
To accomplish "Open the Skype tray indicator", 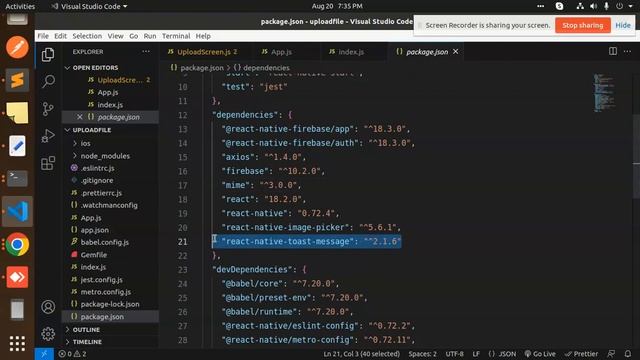I will point(559,6).
